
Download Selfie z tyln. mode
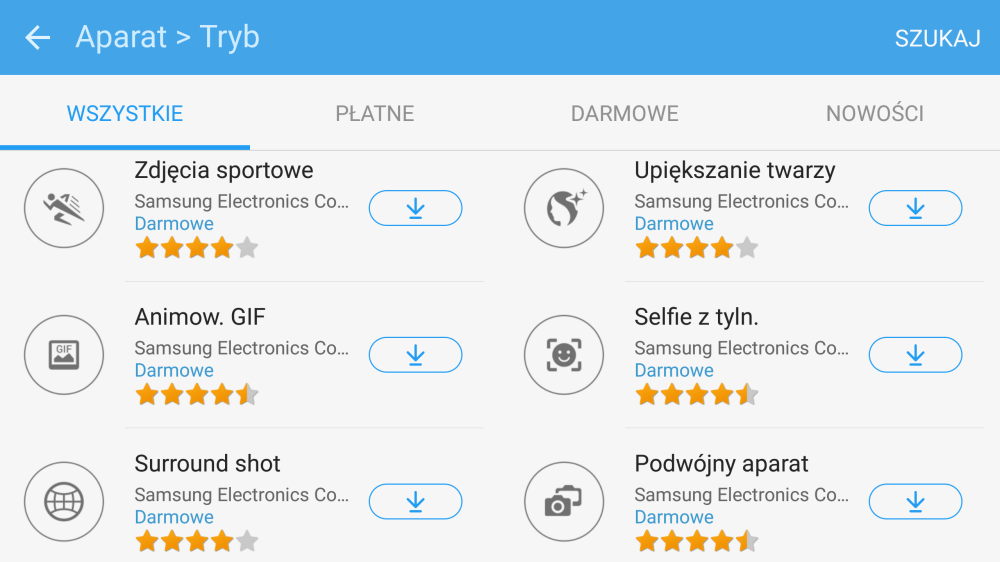coord(915,355)
